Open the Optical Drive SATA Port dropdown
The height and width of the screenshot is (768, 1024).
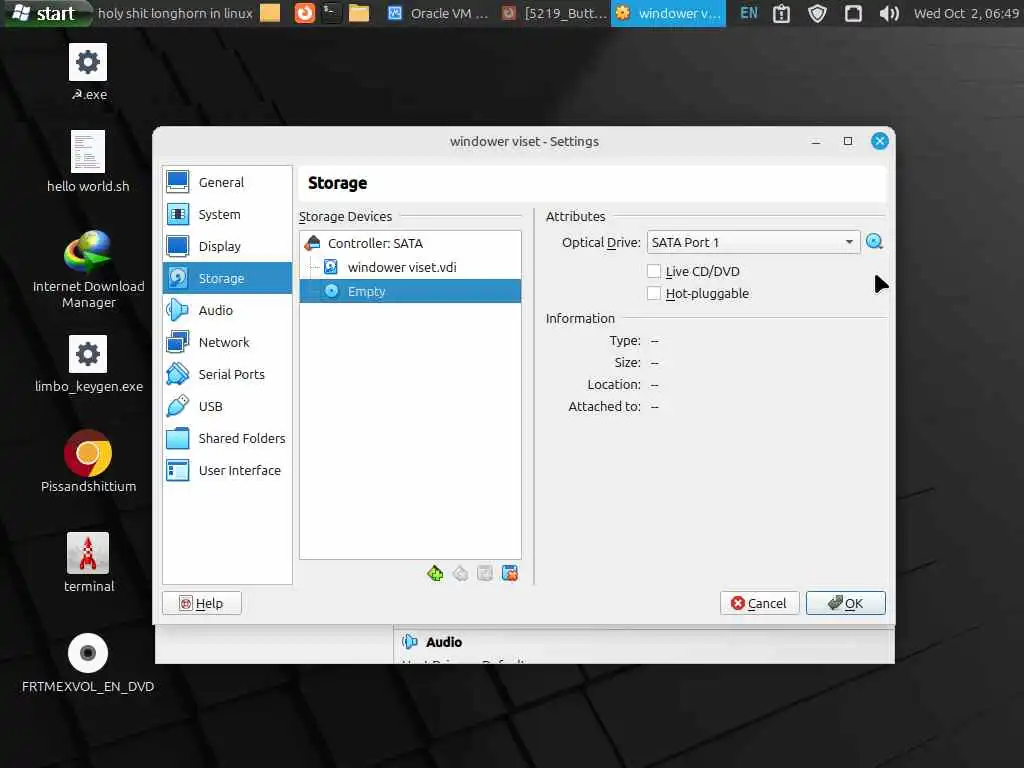753,242
